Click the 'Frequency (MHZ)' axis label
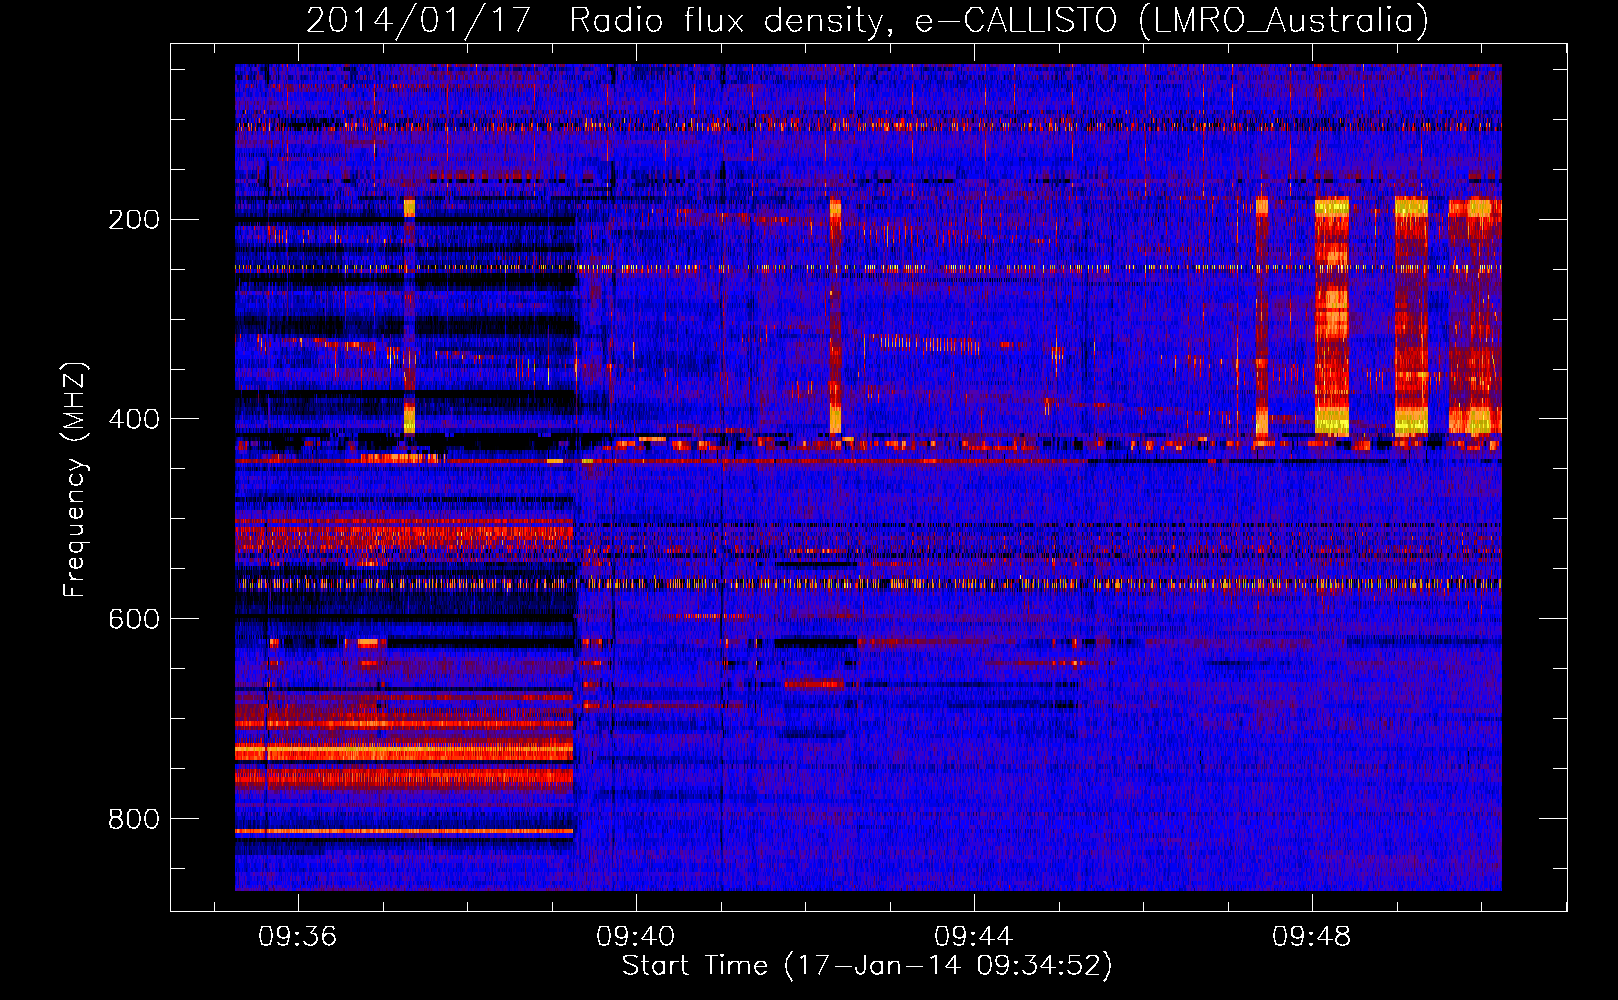 [75, 480]
